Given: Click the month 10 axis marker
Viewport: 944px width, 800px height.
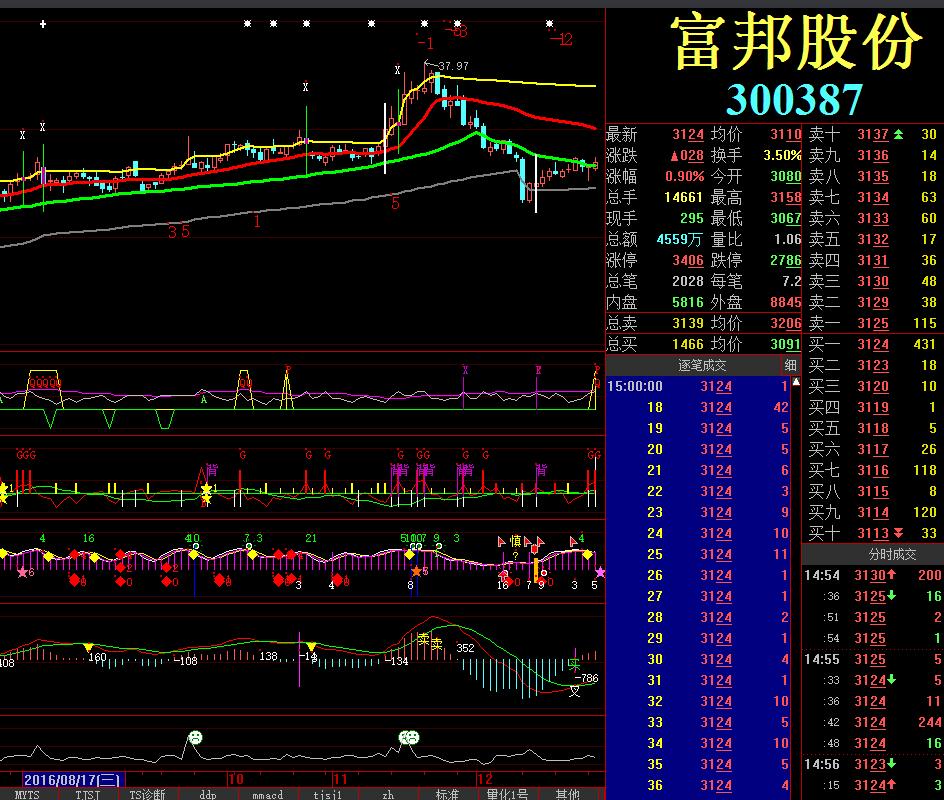Looking at the screenshot, I should tap(235, 779).
